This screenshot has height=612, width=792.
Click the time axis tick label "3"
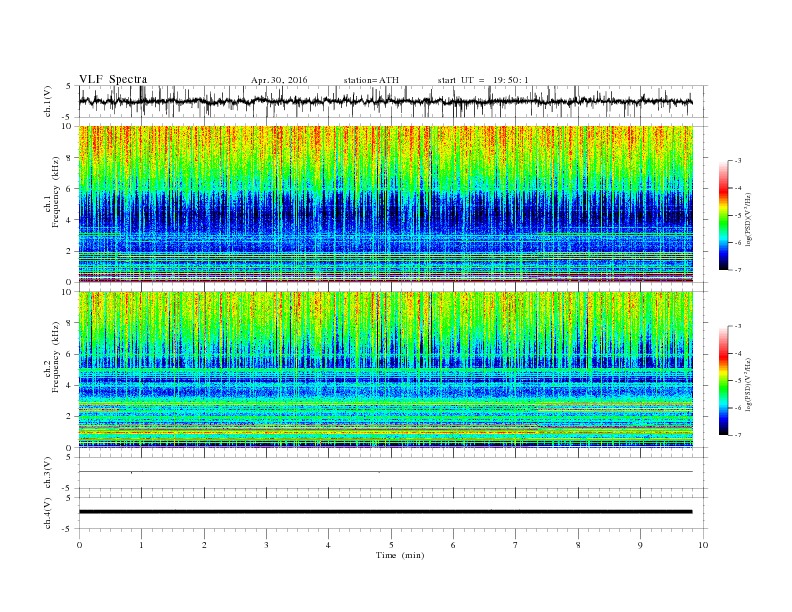(266, 545)
